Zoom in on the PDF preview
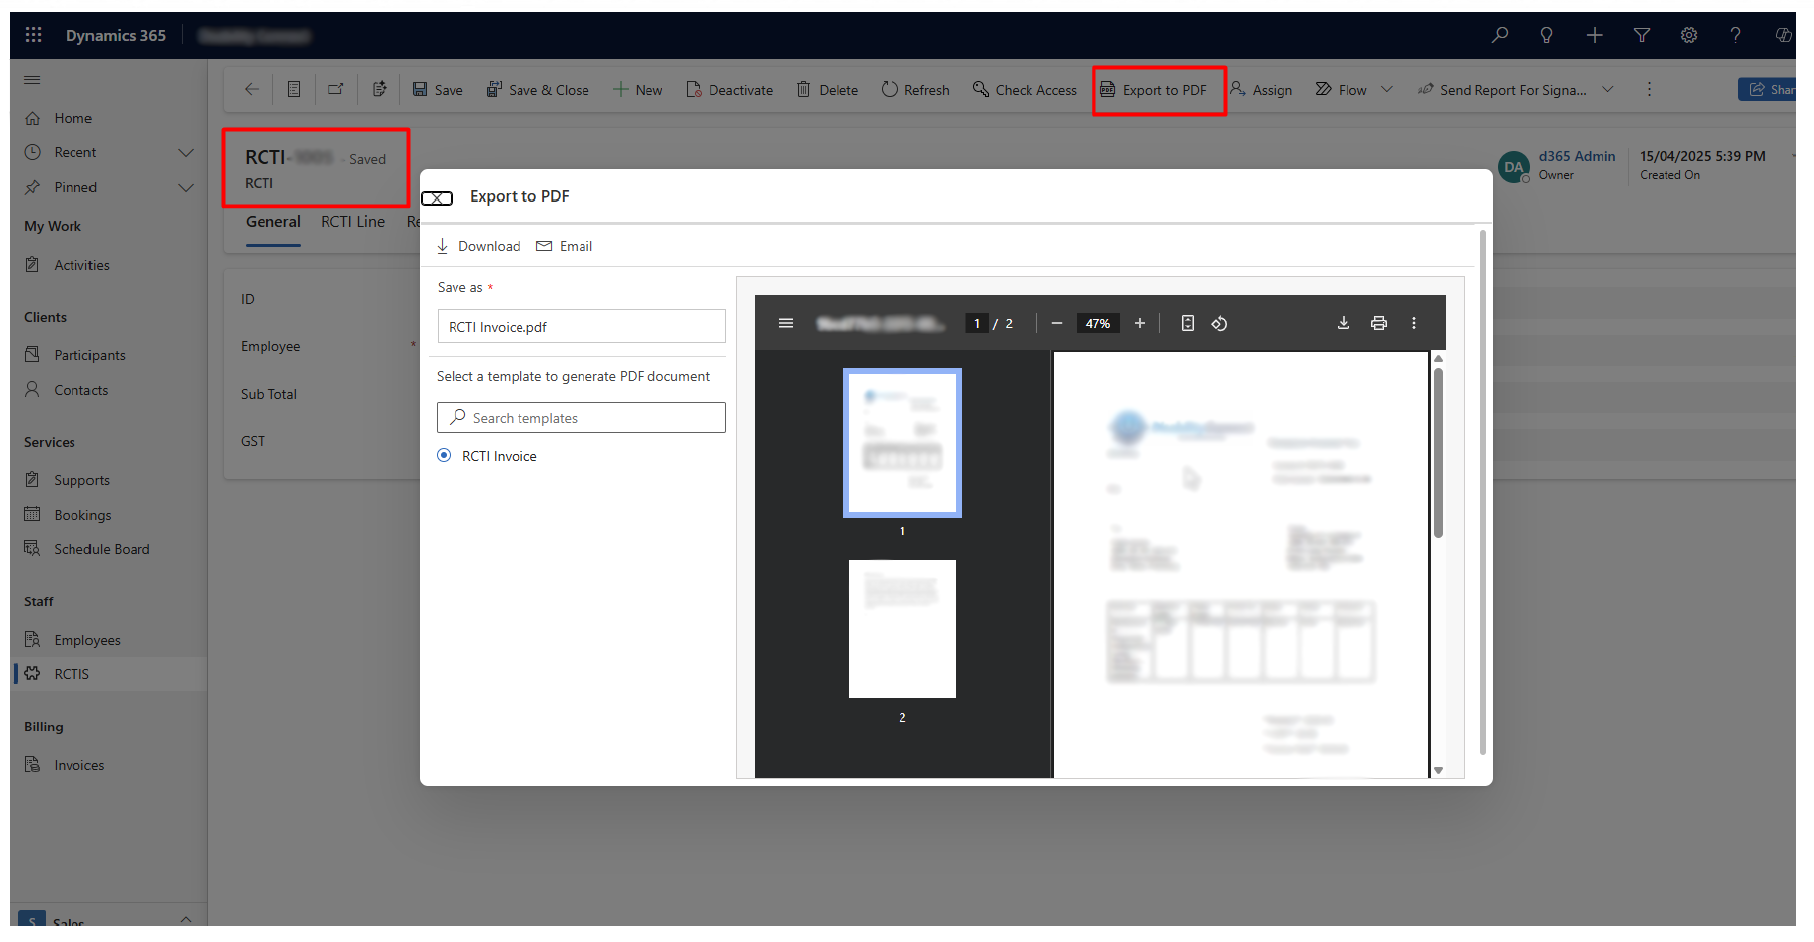1814x942 pixels. [1139, 323]
